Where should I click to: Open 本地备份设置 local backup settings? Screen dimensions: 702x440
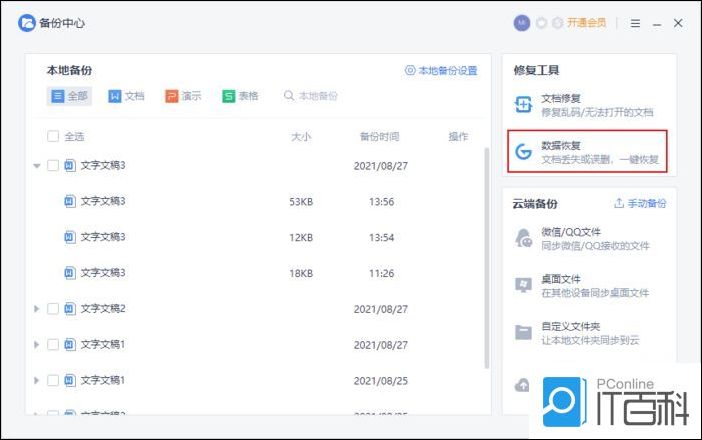pos(440,71)
